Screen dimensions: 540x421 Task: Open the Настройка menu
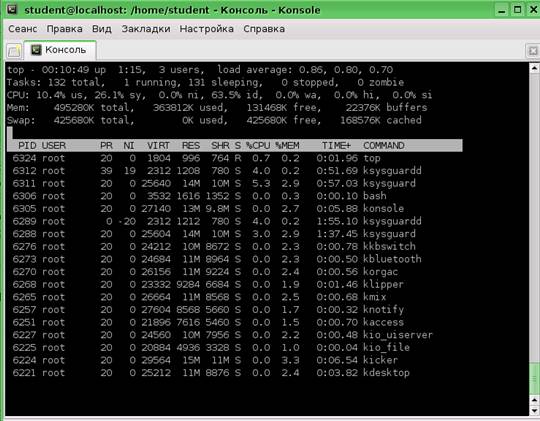click(x=207, y=29)
